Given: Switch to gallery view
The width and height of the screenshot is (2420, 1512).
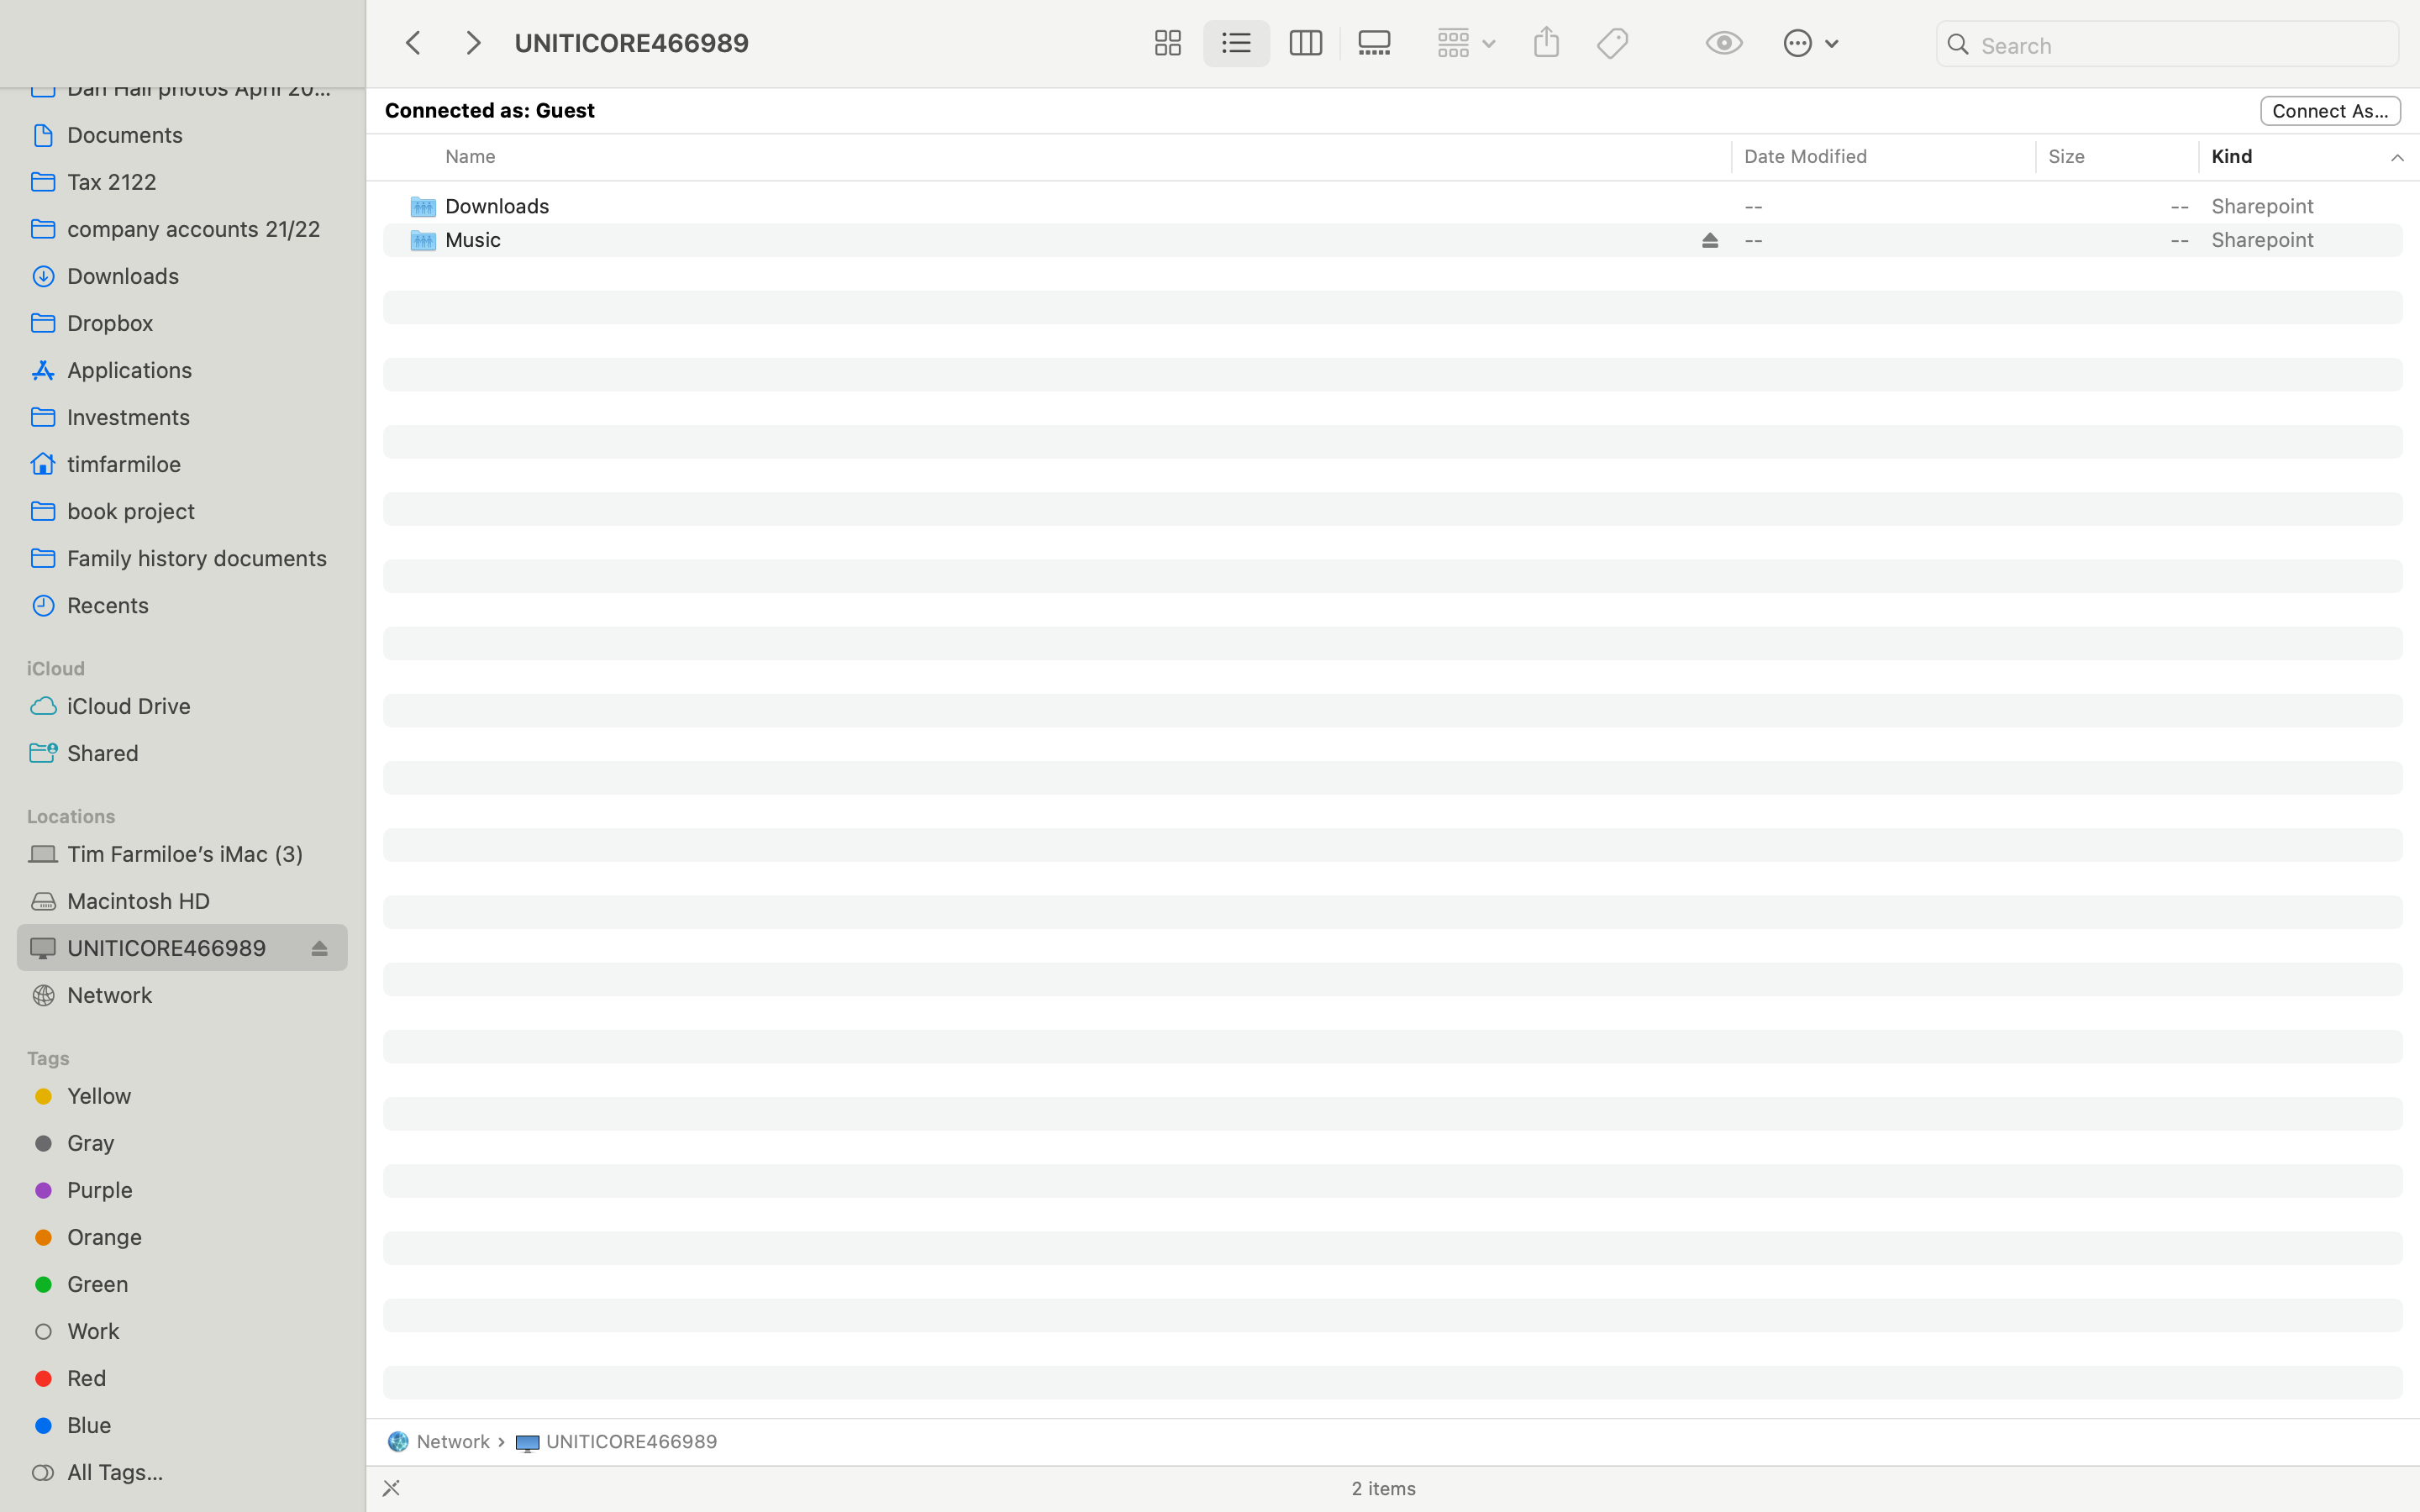Looking at the screenshot, I should pyautogui.click(x=1374, y=43).
